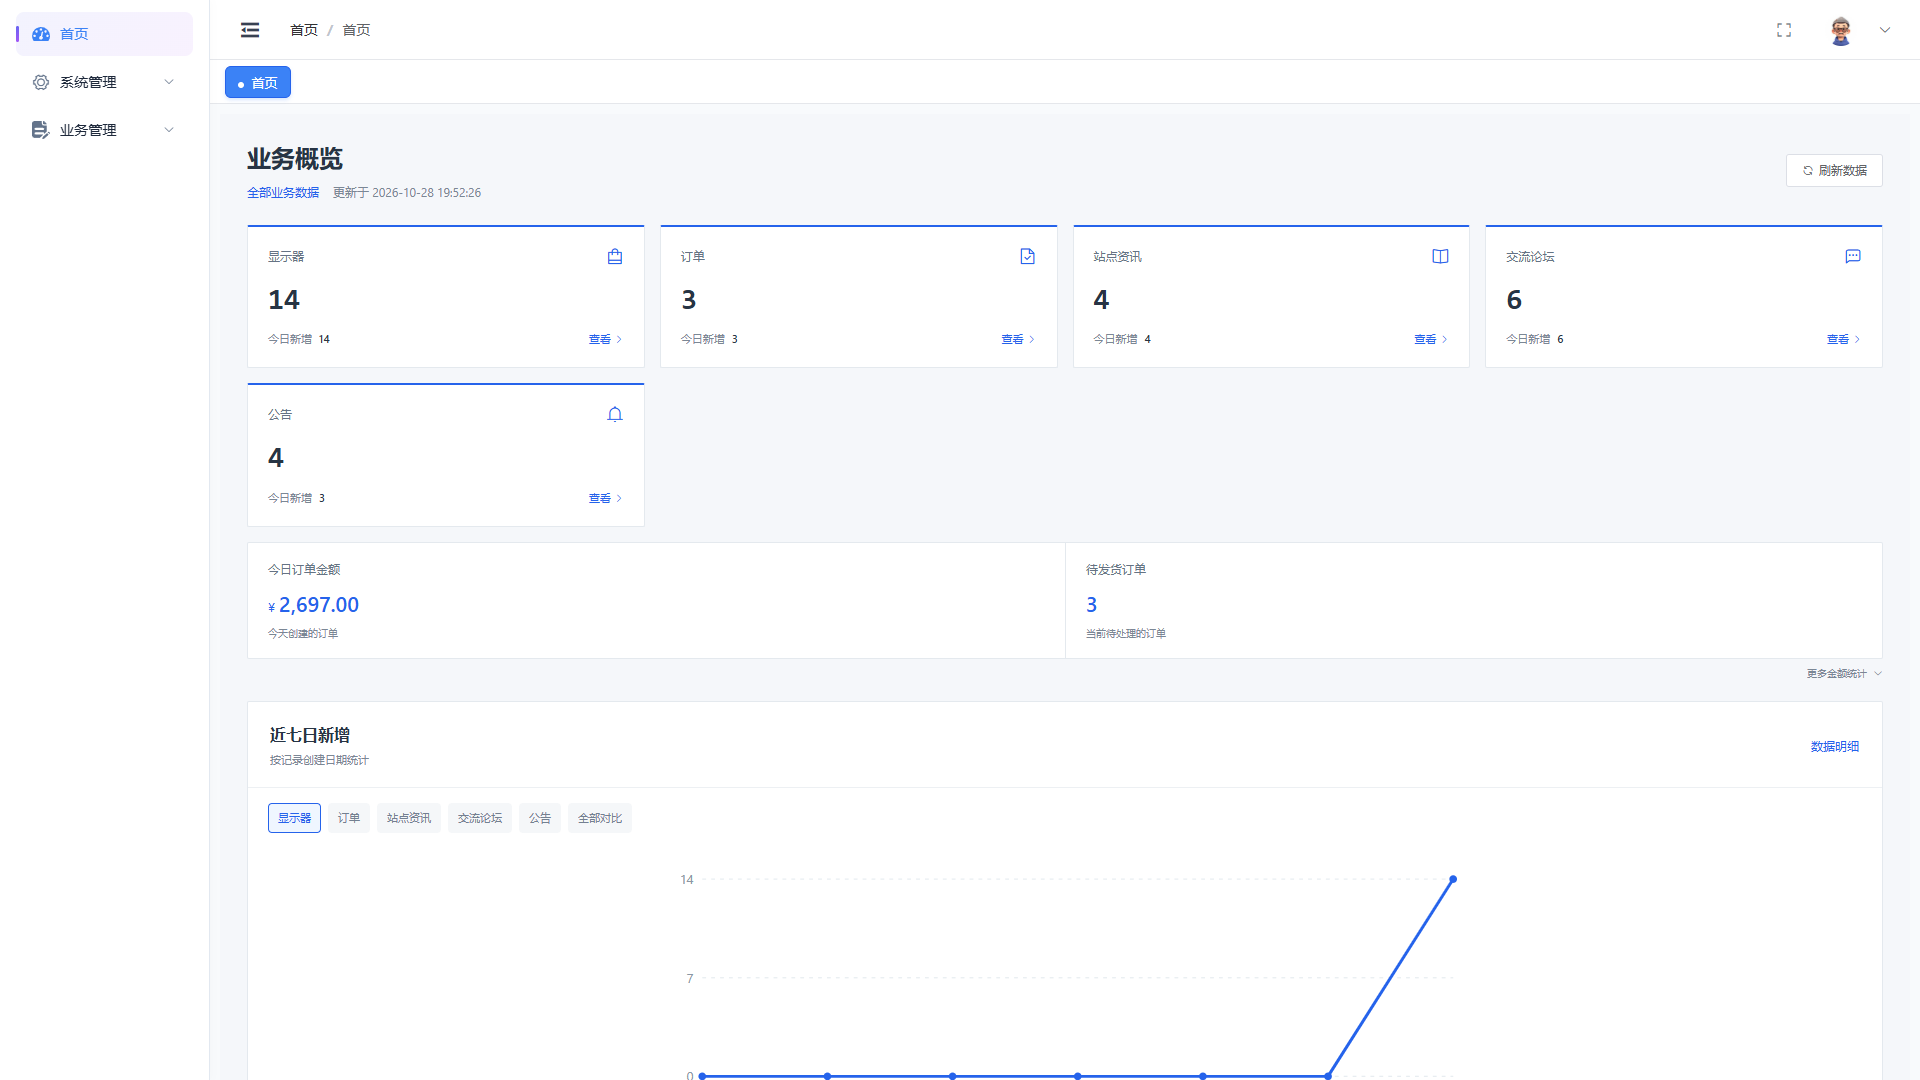Click the ¥2,697.00 order amount value
This screenshot has height=1080, width=1920.
pyautogui.click(x=313, y=605)
